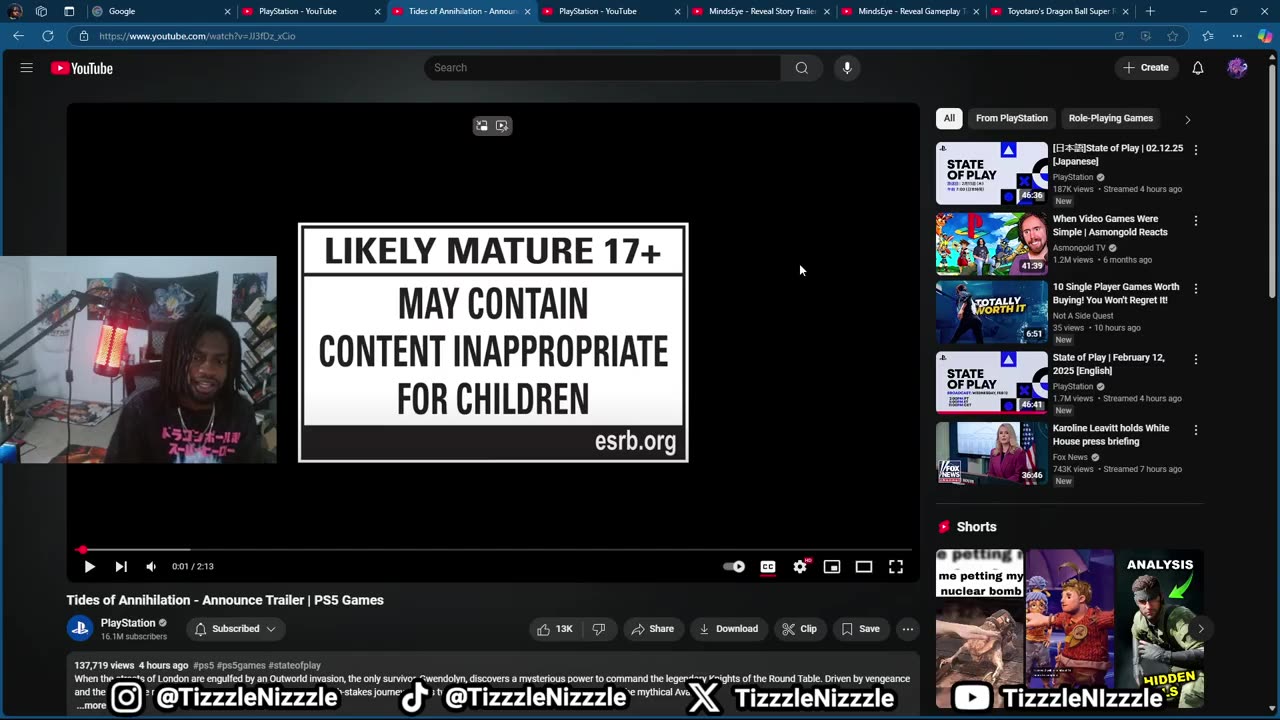Open the Subscribed notification dropdown

pos(235,629)
